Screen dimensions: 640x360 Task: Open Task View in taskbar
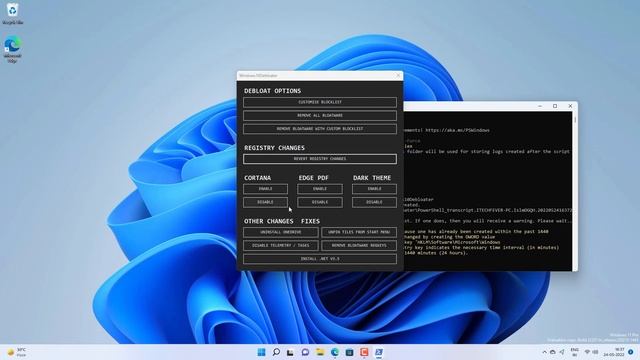(x=290, y=352)
